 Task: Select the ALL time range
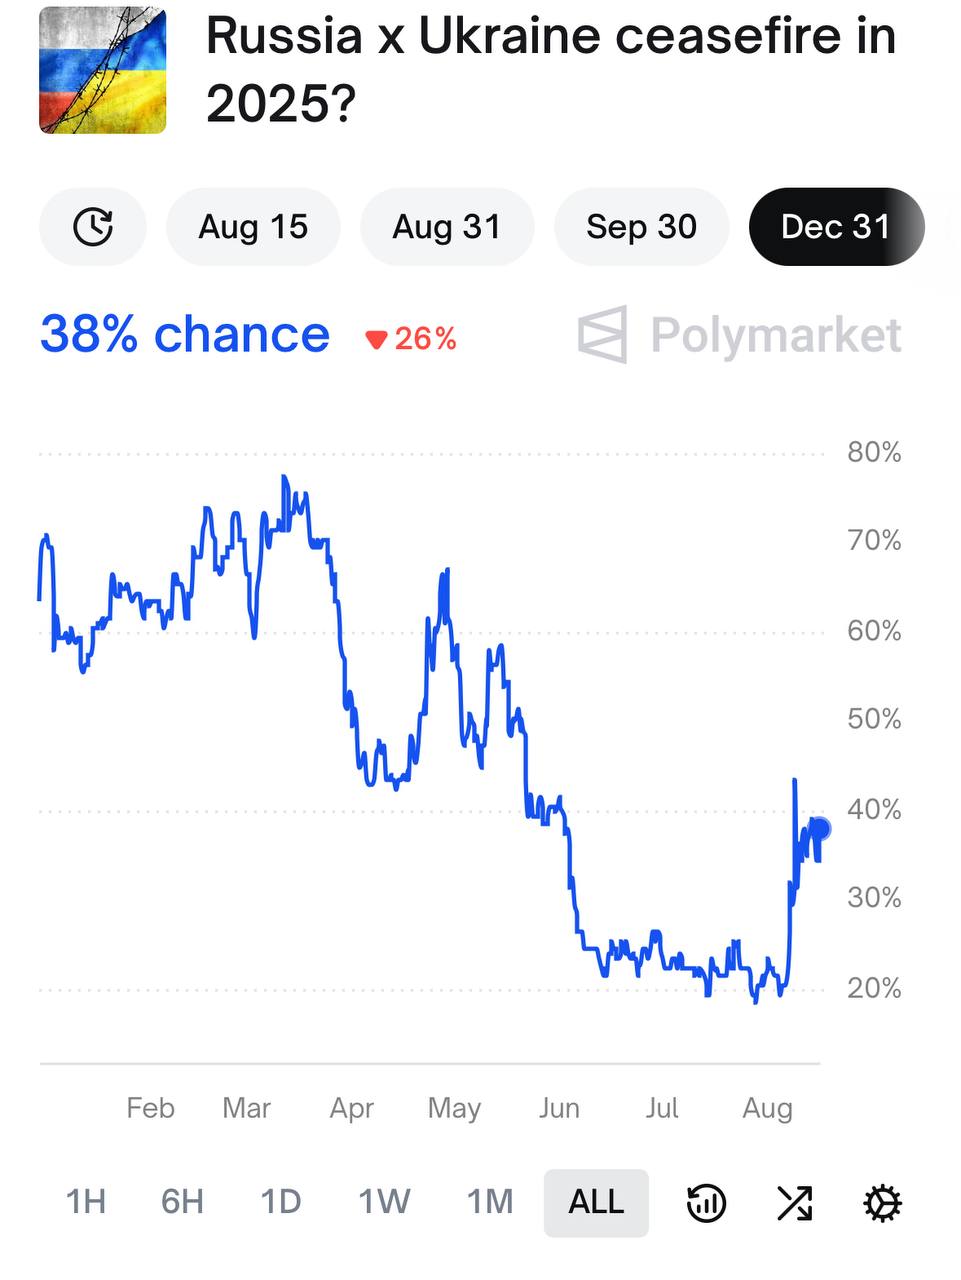pos(596,1203)
